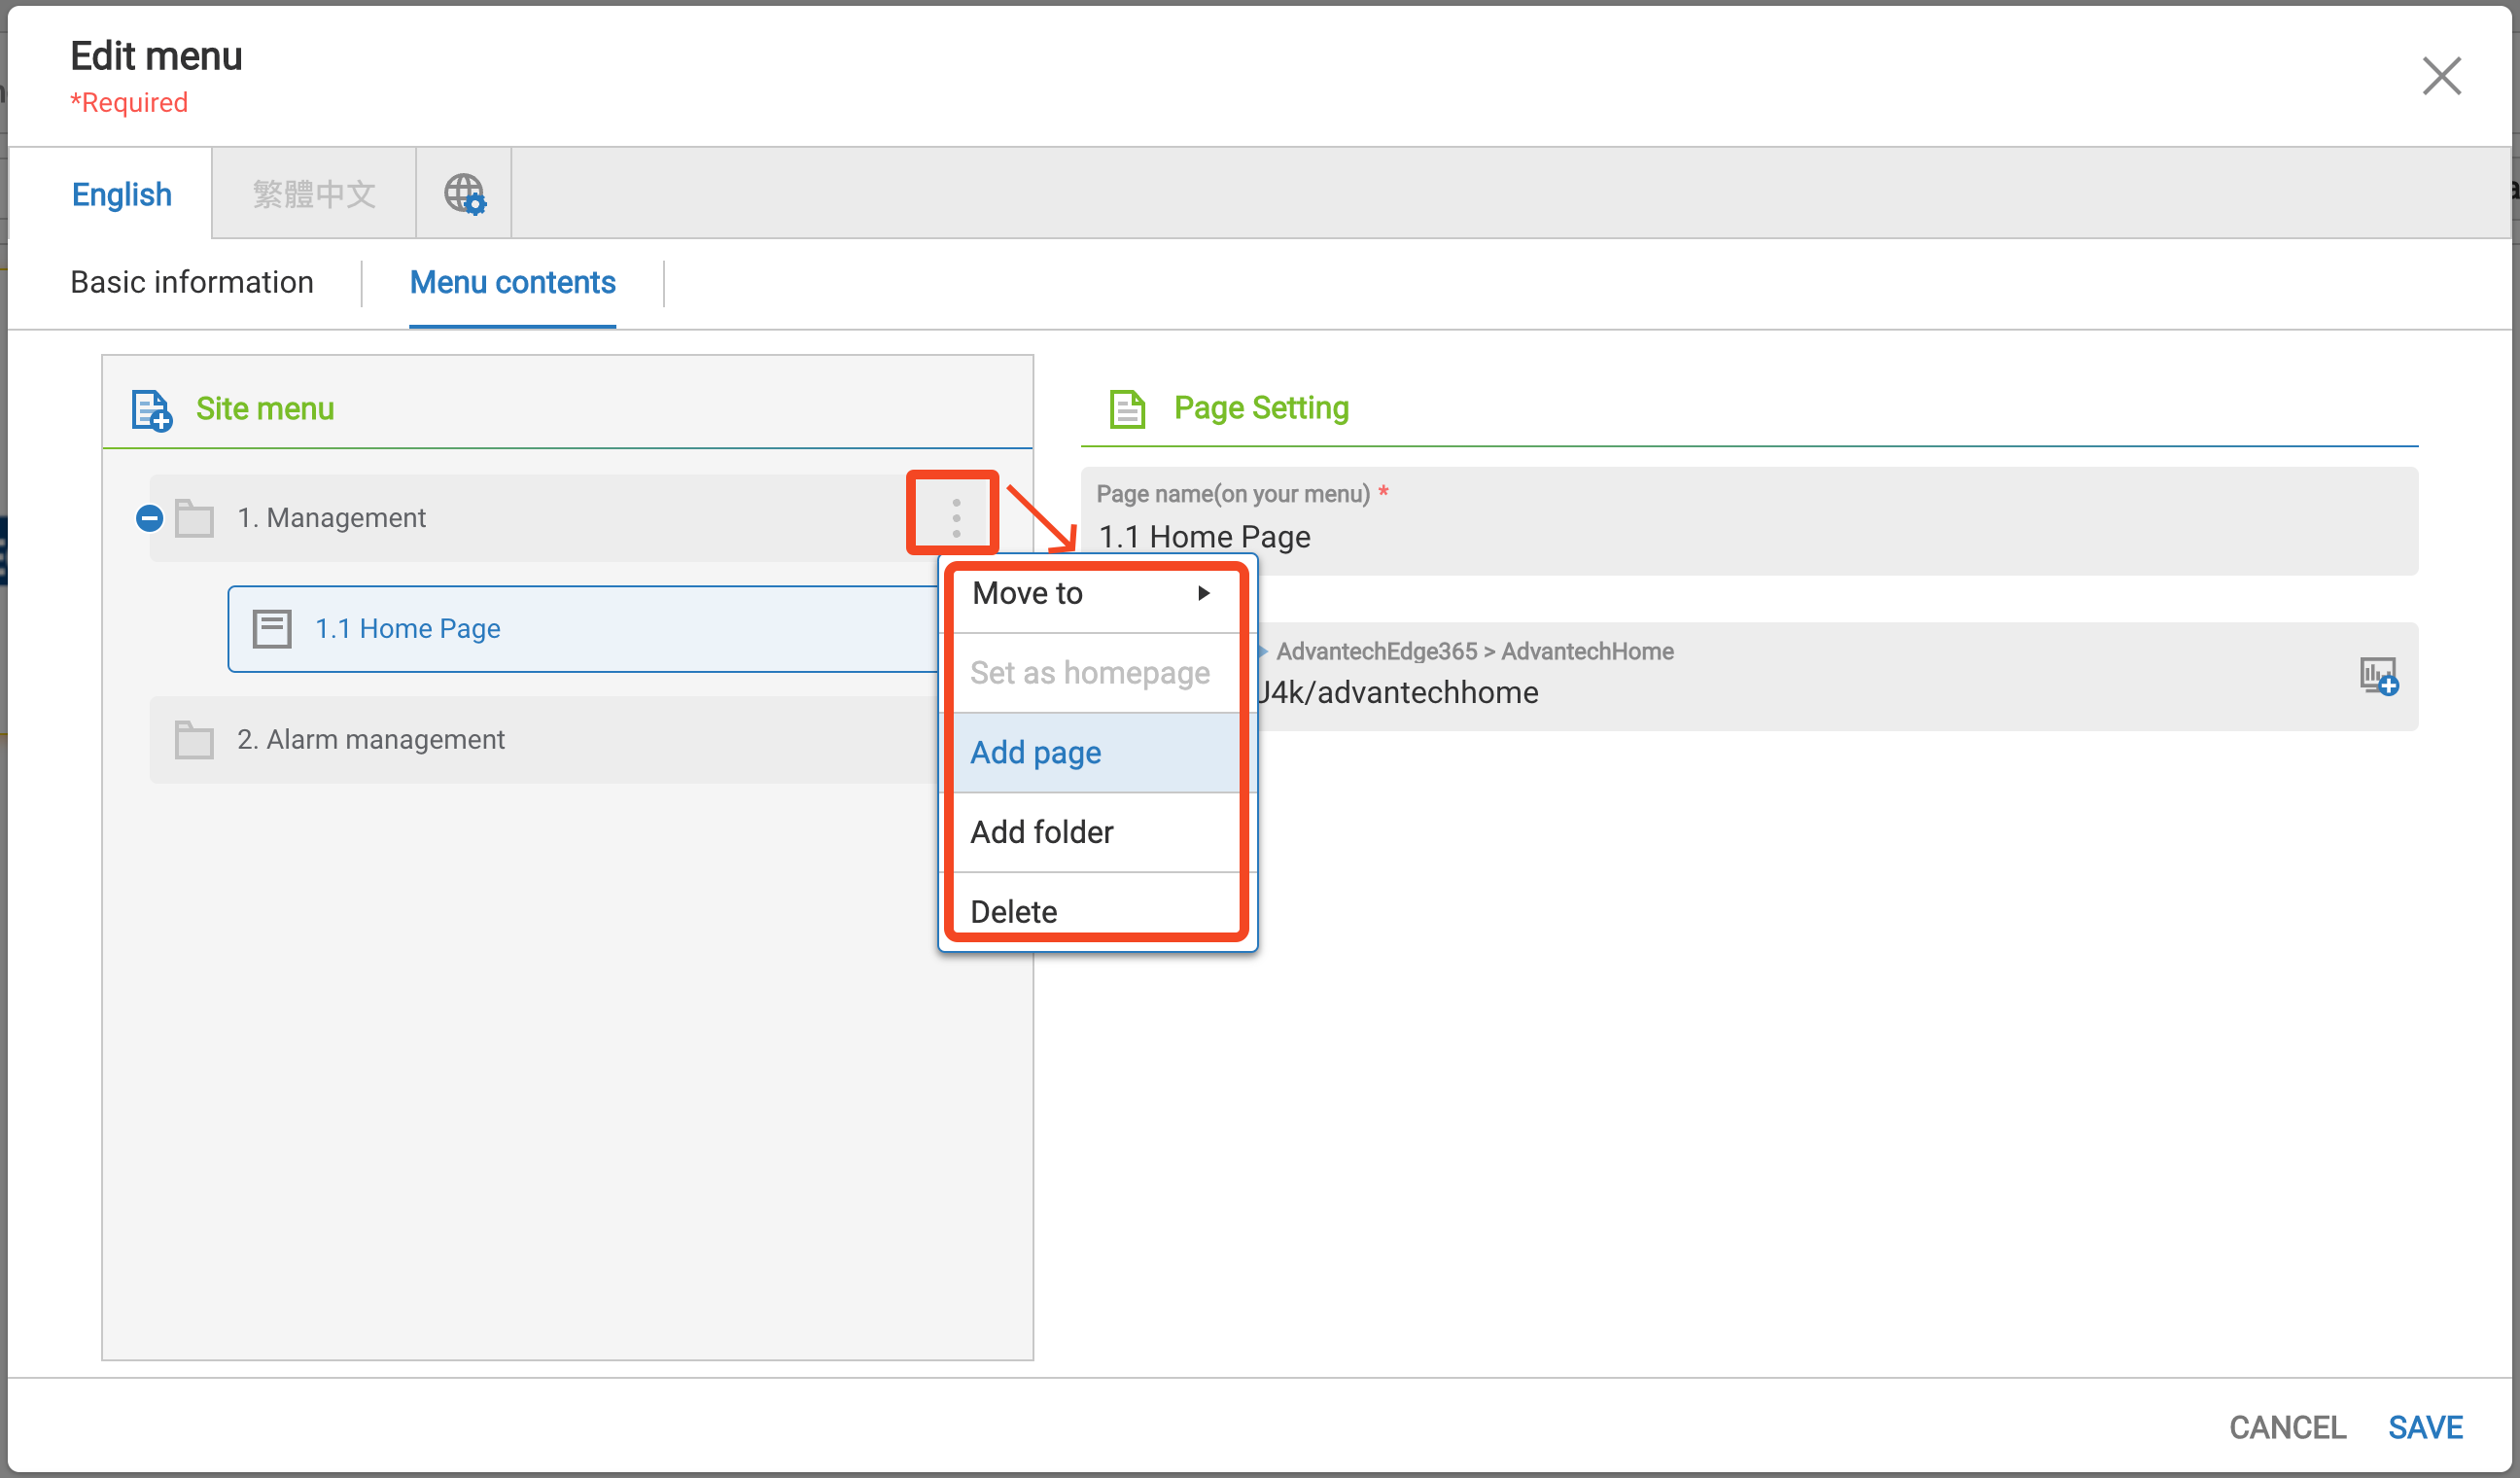Expand the Move to submenu arrow
This screenshot has width=2520, height=1478.
[1204, 593]
